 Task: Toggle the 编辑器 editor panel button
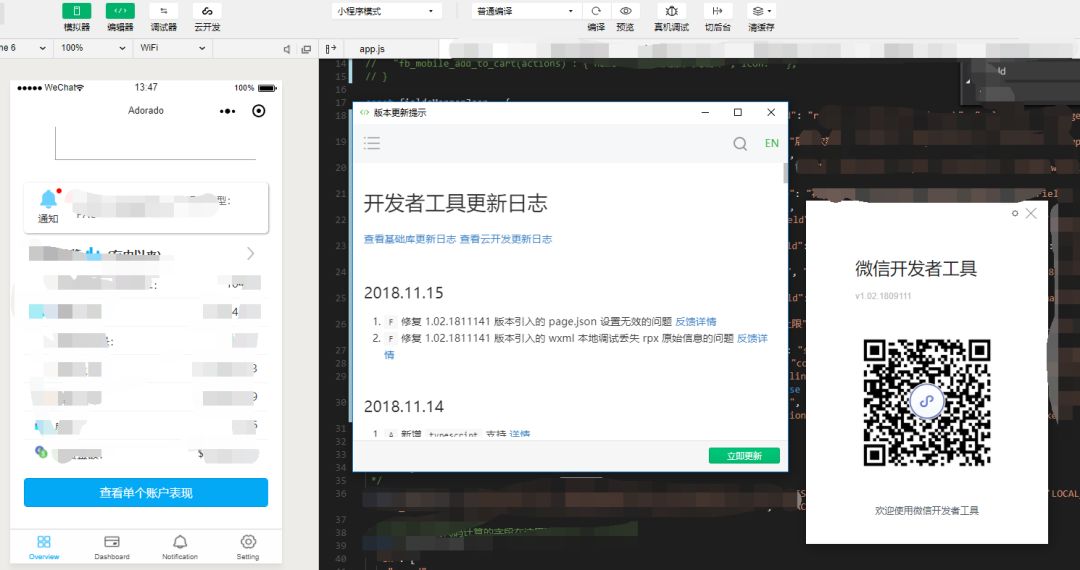click(120, 11)
